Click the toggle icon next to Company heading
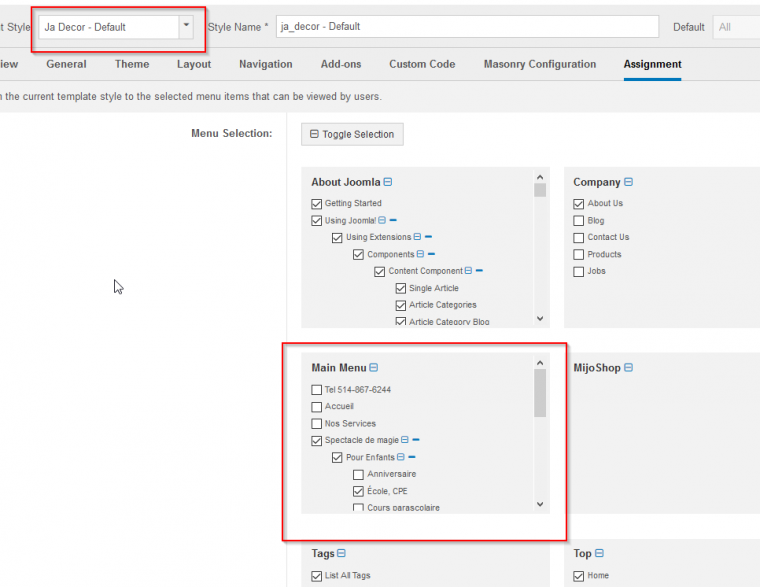Viewport: 760px width, 587px height. tap(629, 183)
